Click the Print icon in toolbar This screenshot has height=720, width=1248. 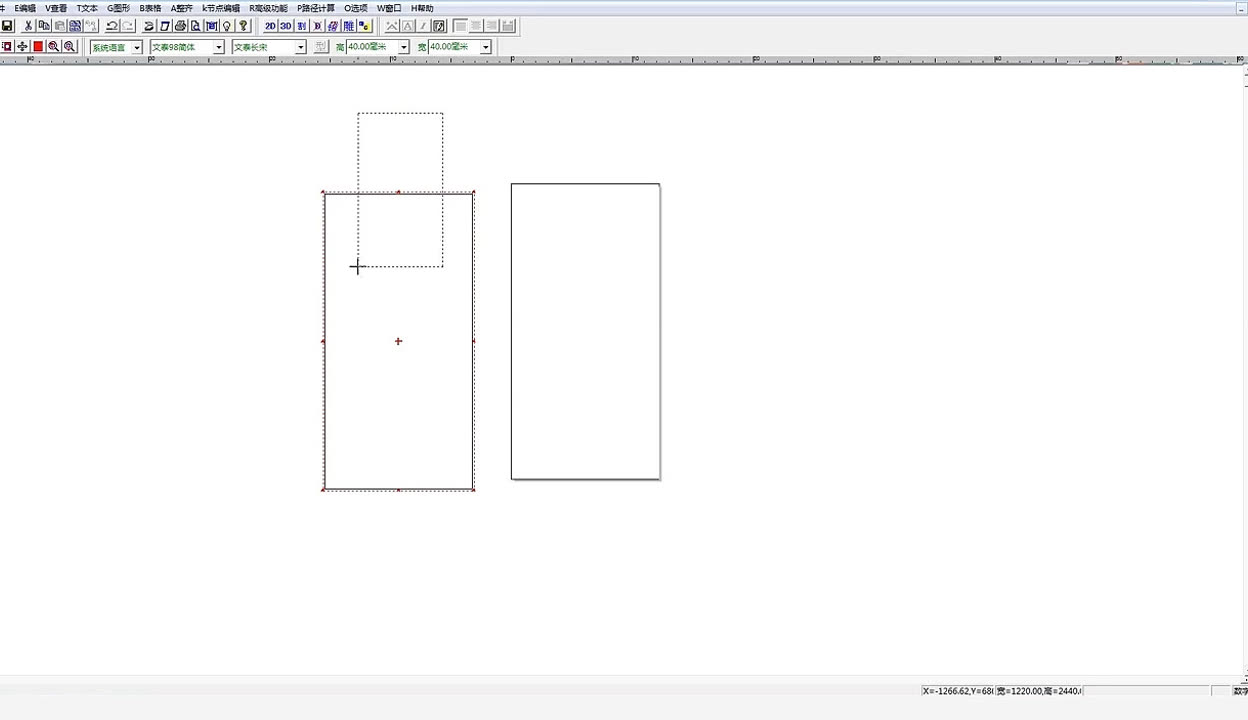[x=180, y=26]
